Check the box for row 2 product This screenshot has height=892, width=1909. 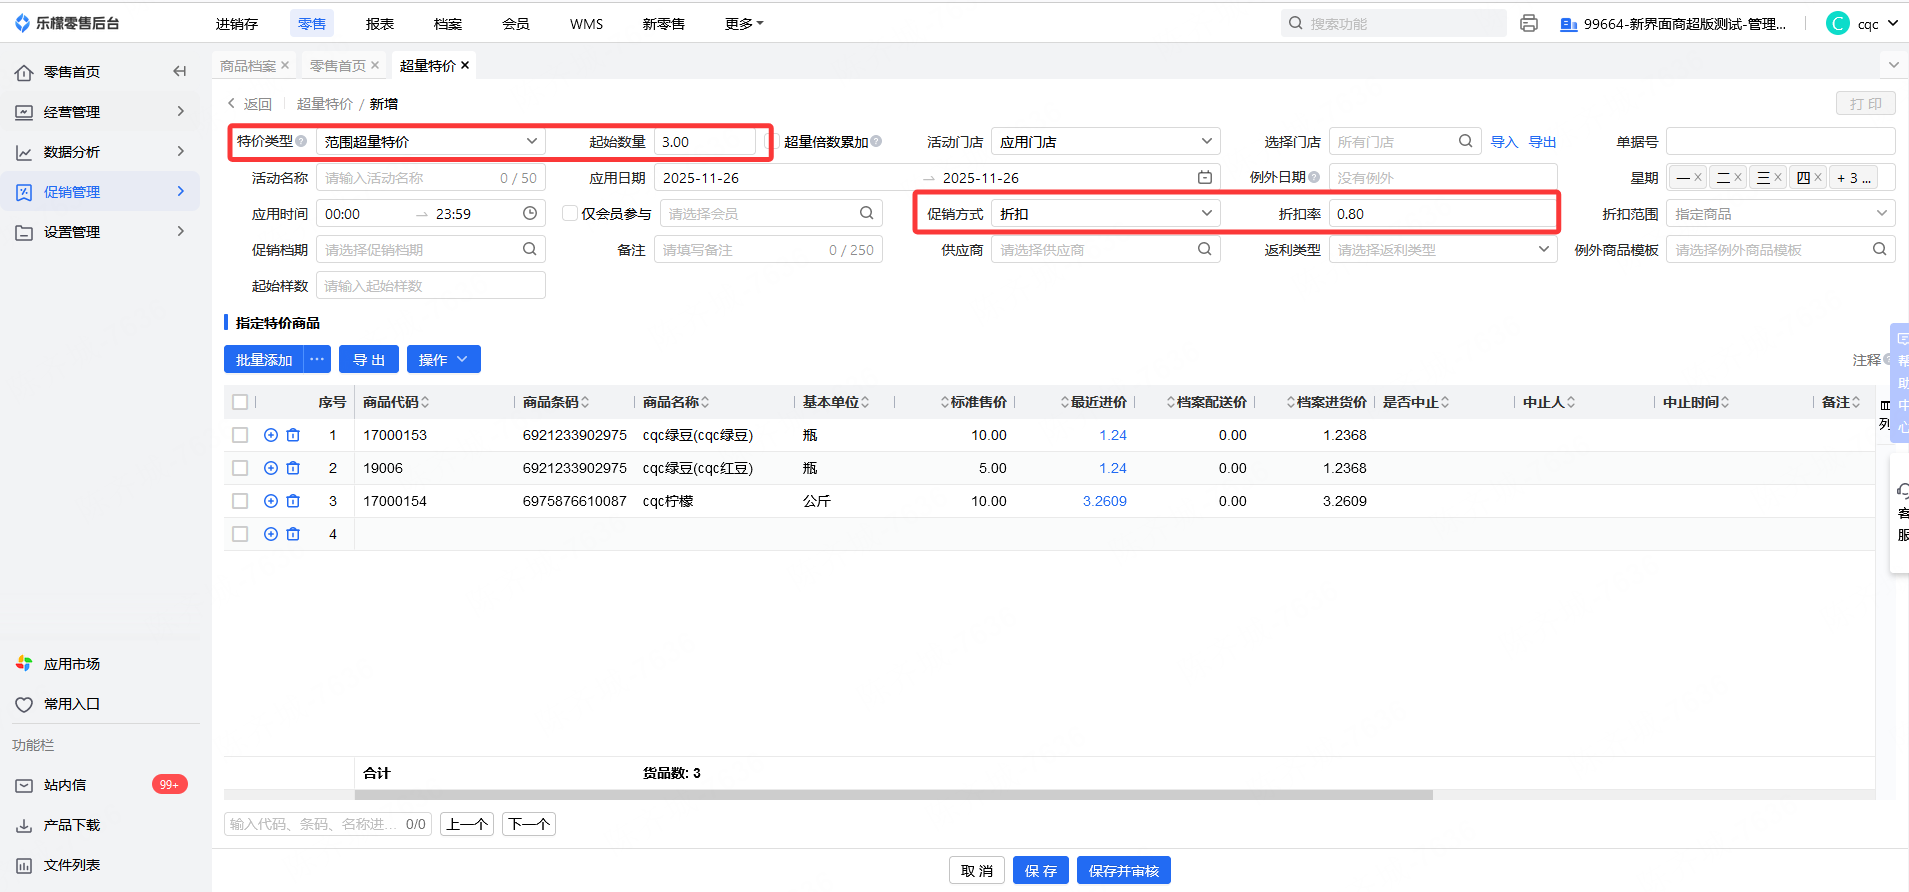(240, 468)
